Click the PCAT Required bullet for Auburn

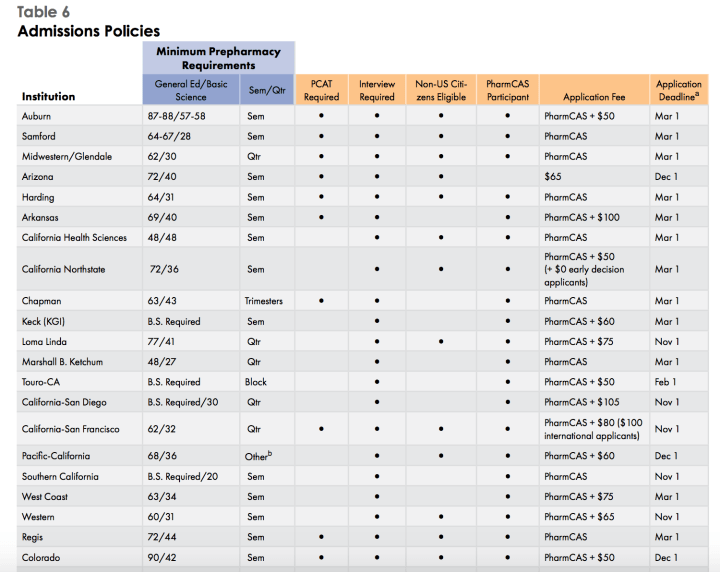[321, 116]
